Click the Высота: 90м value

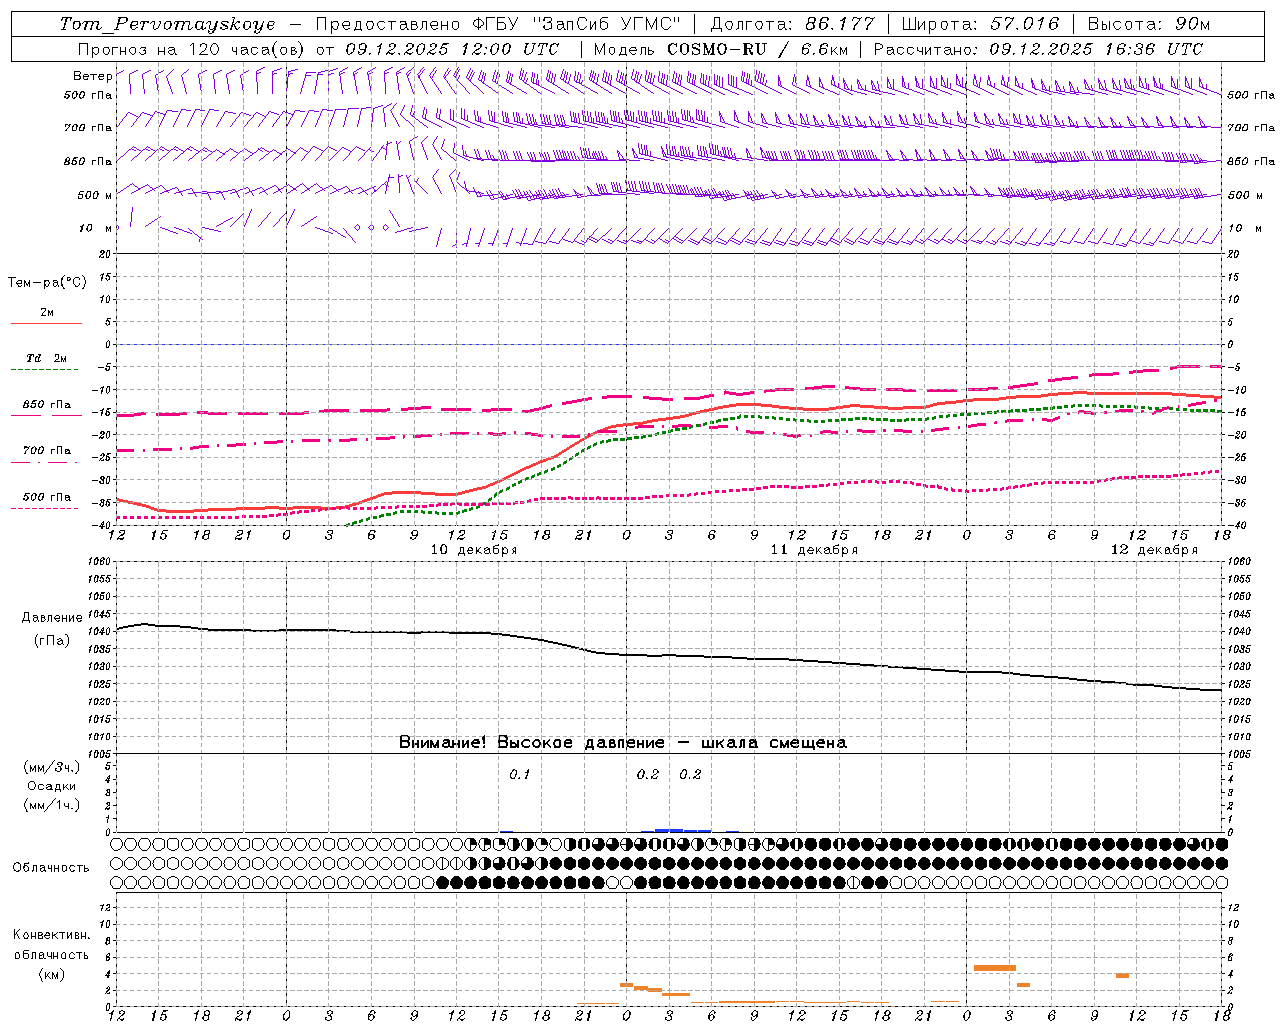[1148, 24]
